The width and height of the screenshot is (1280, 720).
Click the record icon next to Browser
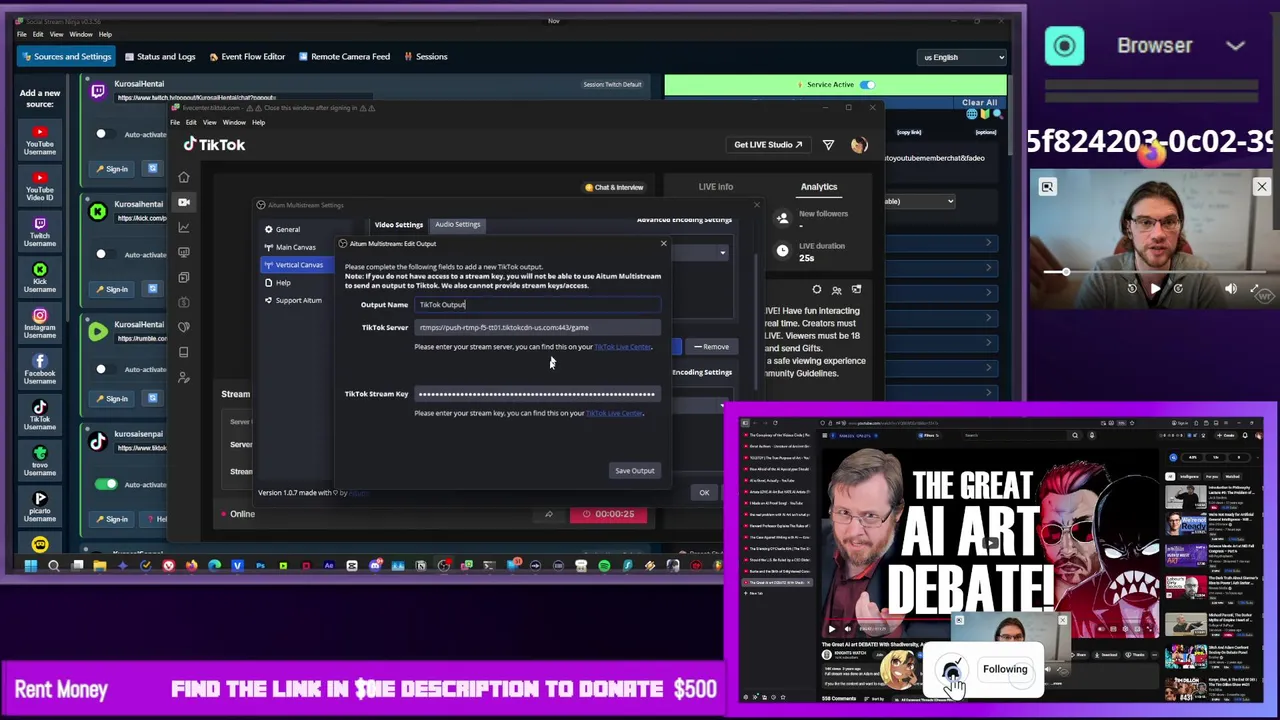[1064, 46]
